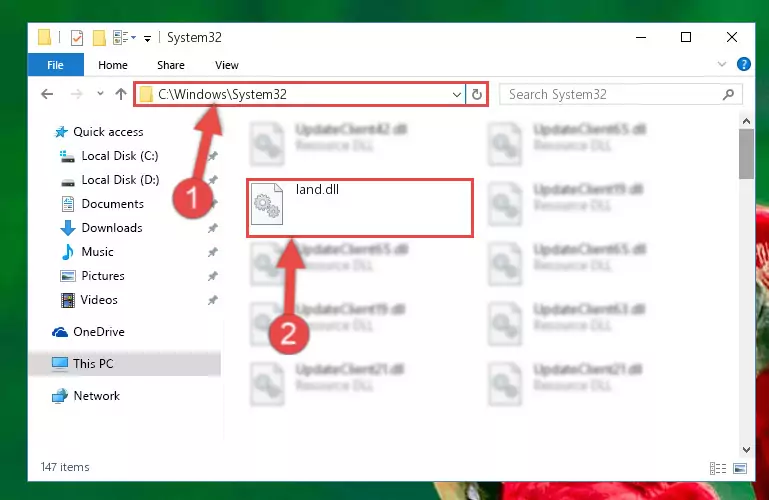Open Help with the blue question mark
The width and height of the screenshot is (769, 500).
(743, 64)
